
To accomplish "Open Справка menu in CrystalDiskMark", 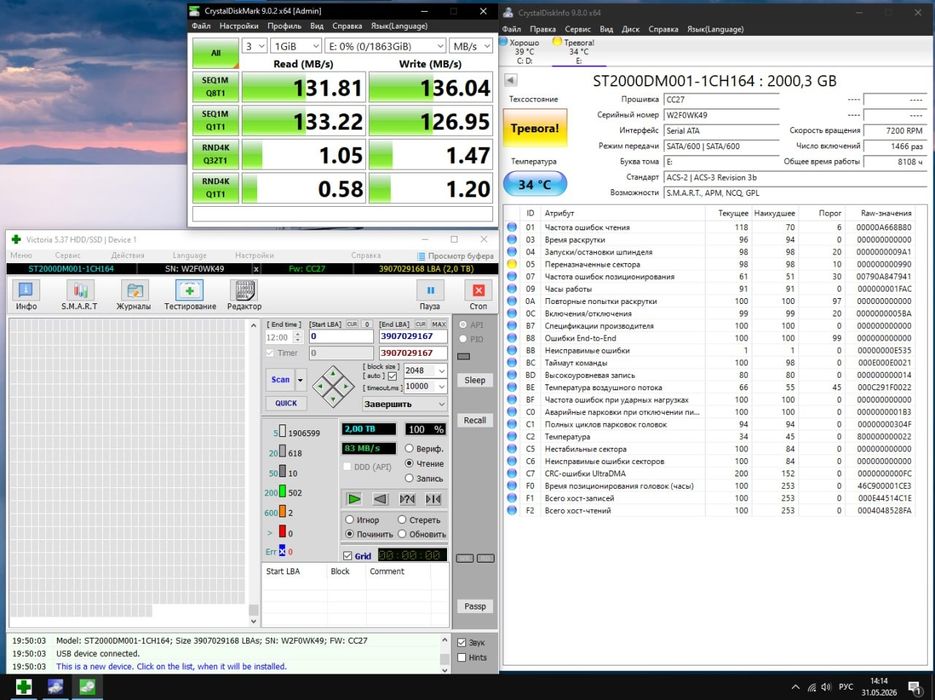I will tap(347, 26).
